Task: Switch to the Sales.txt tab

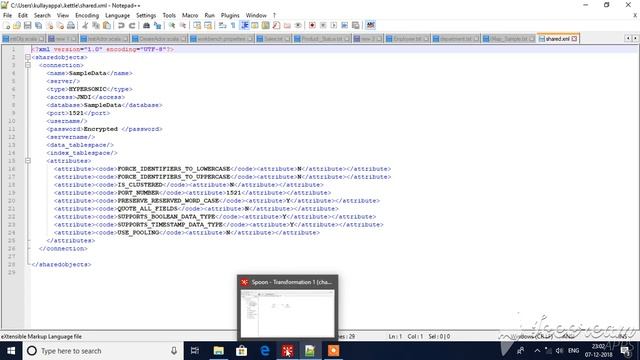Action: point(273,39)
